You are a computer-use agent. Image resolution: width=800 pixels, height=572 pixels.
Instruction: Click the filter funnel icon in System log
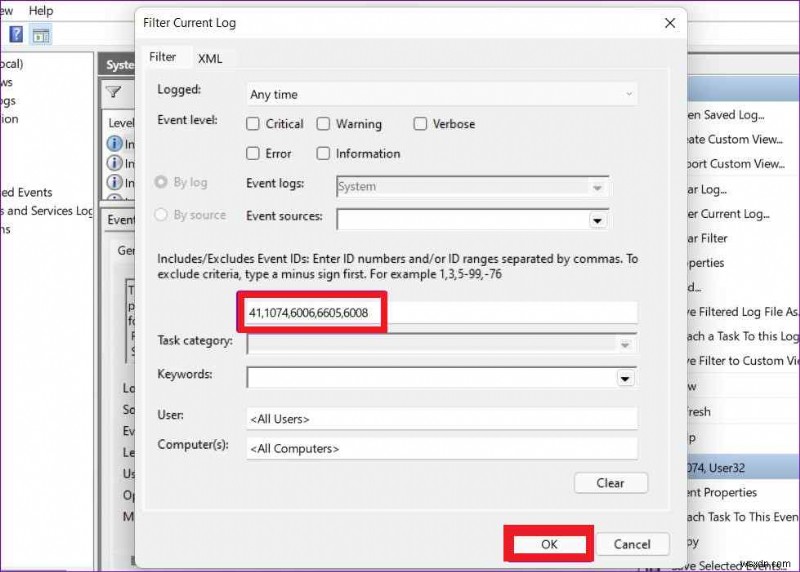tap(114, 92)
